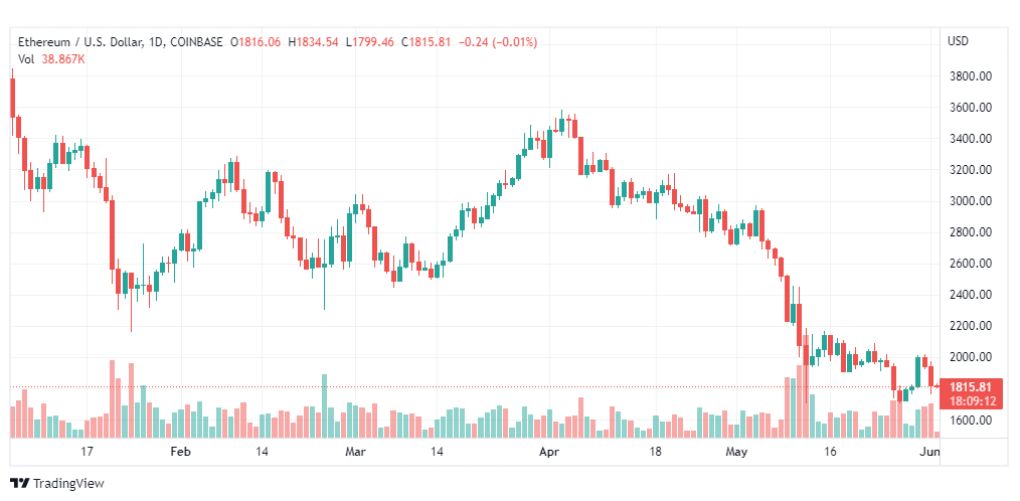Click the USD currency label on price axis
Viewport: 1020px width, 501px height.
958,41
